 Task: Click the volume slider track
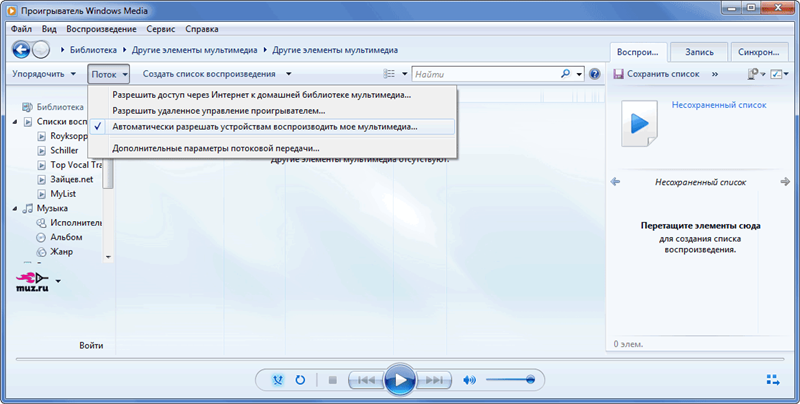510,380
